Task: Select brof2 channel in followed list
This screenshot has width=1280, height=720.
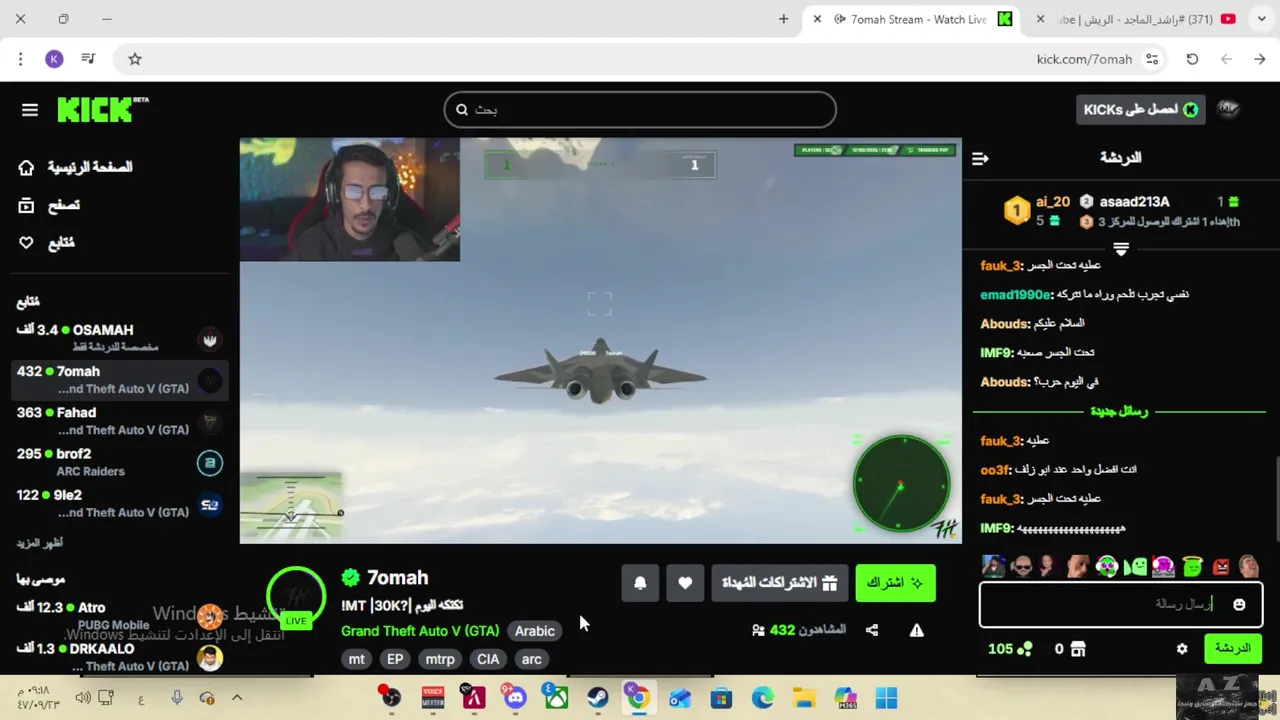Action: (x=120, y=461)
